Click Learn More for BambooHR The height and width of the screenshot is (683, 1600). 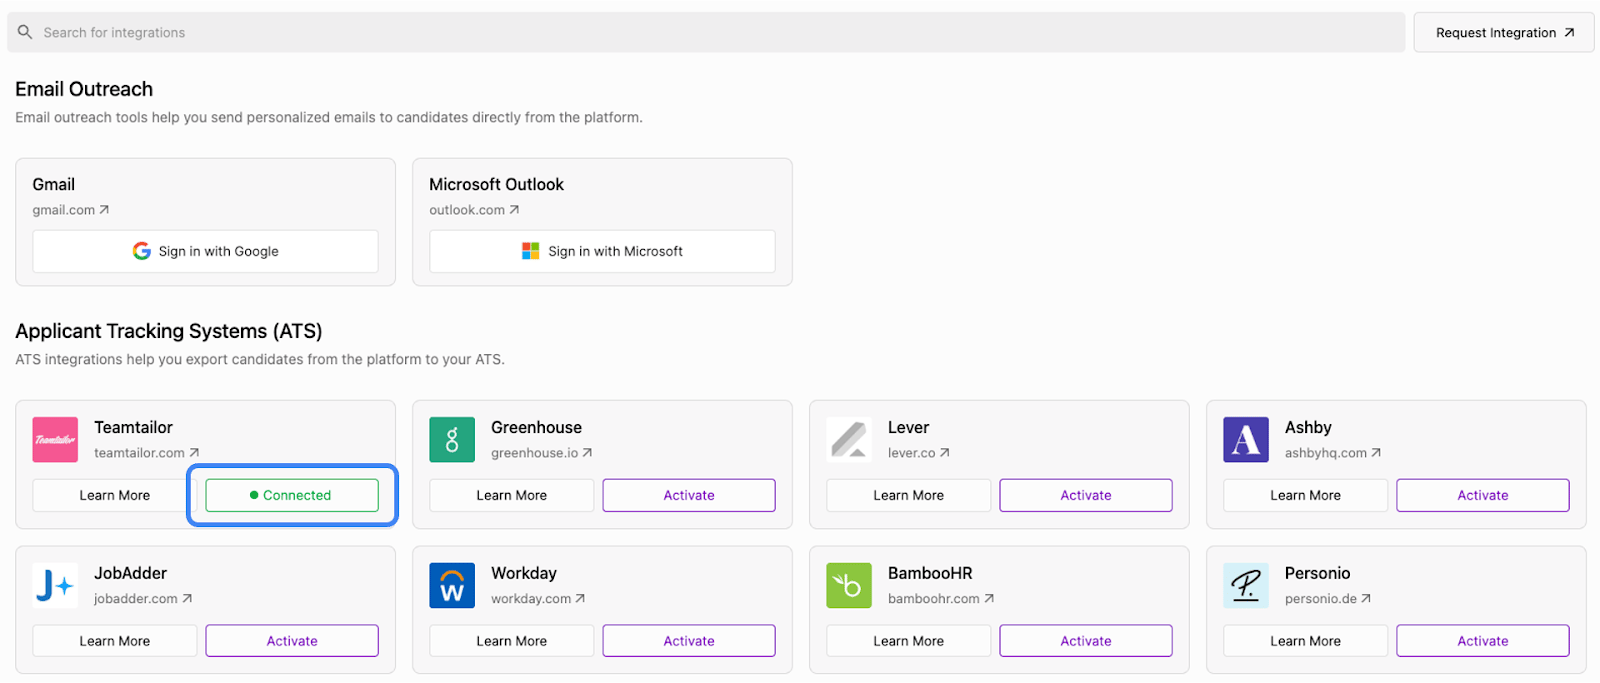(909, 641)
